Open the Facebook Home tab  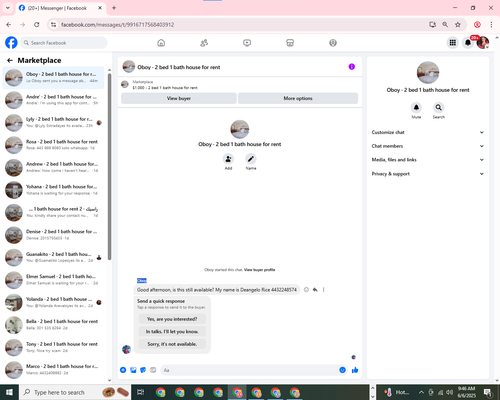(161, 43)
